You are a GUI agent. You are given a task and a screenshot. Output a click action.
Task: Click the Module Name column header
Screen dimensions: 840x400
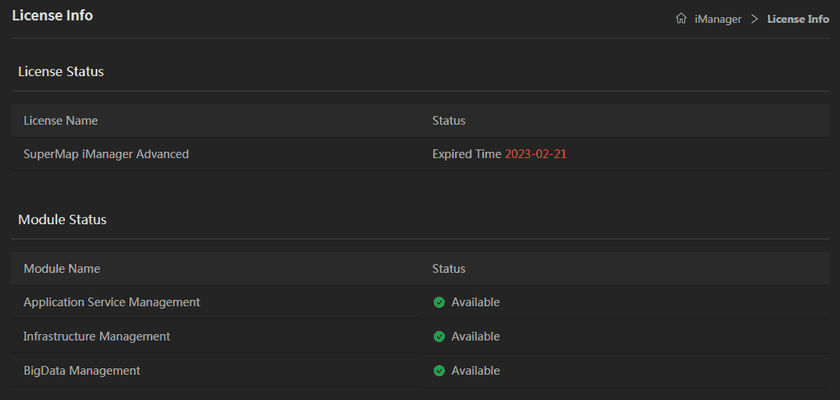pyautogui.click(x=62, y=268)
